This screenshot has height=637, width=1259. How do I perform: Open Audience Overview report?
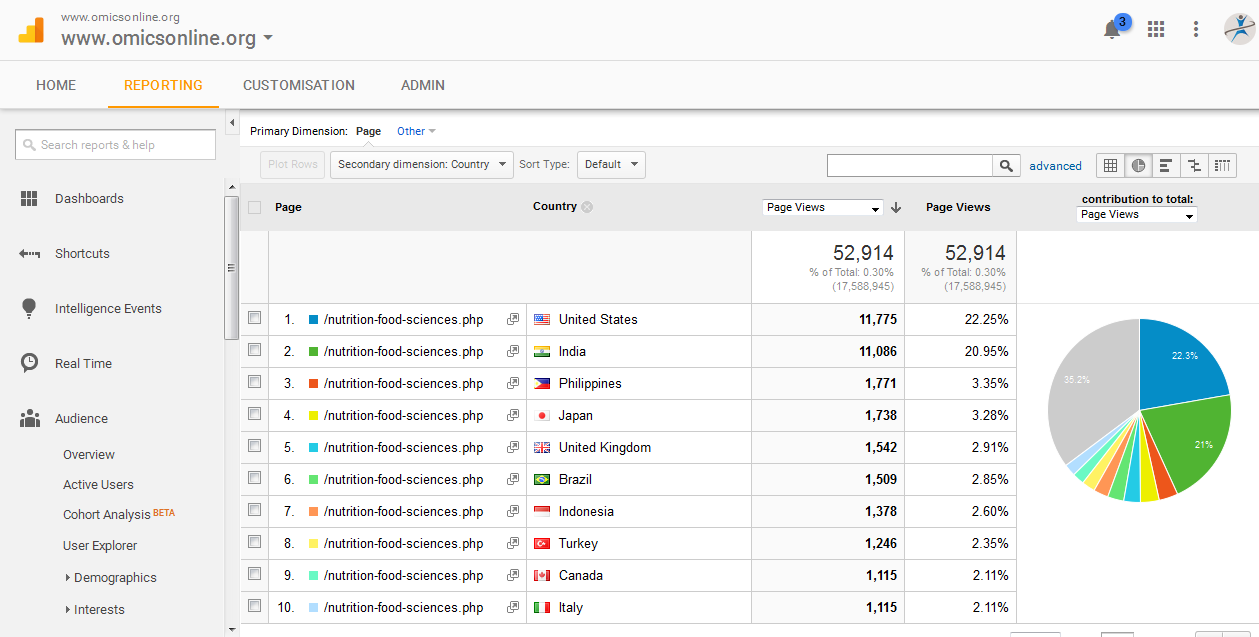point(89,455)
